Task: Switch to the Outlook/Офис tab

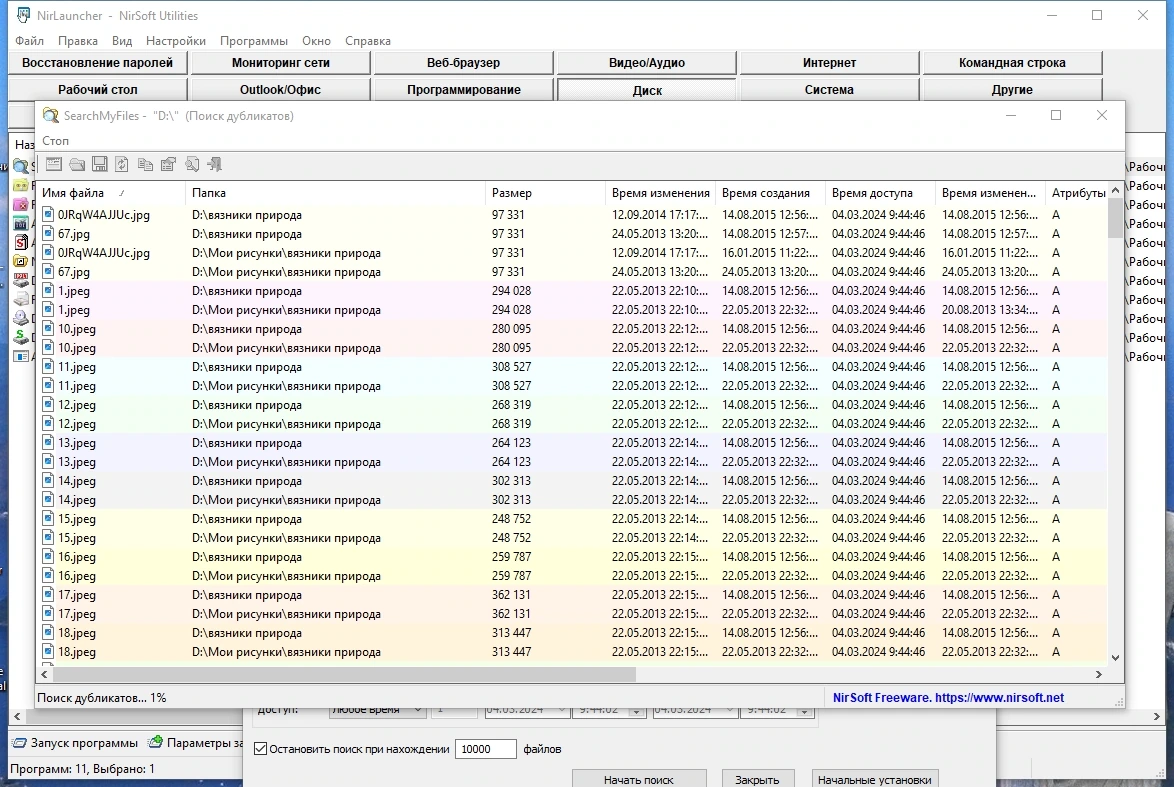Action: [281, 90]
